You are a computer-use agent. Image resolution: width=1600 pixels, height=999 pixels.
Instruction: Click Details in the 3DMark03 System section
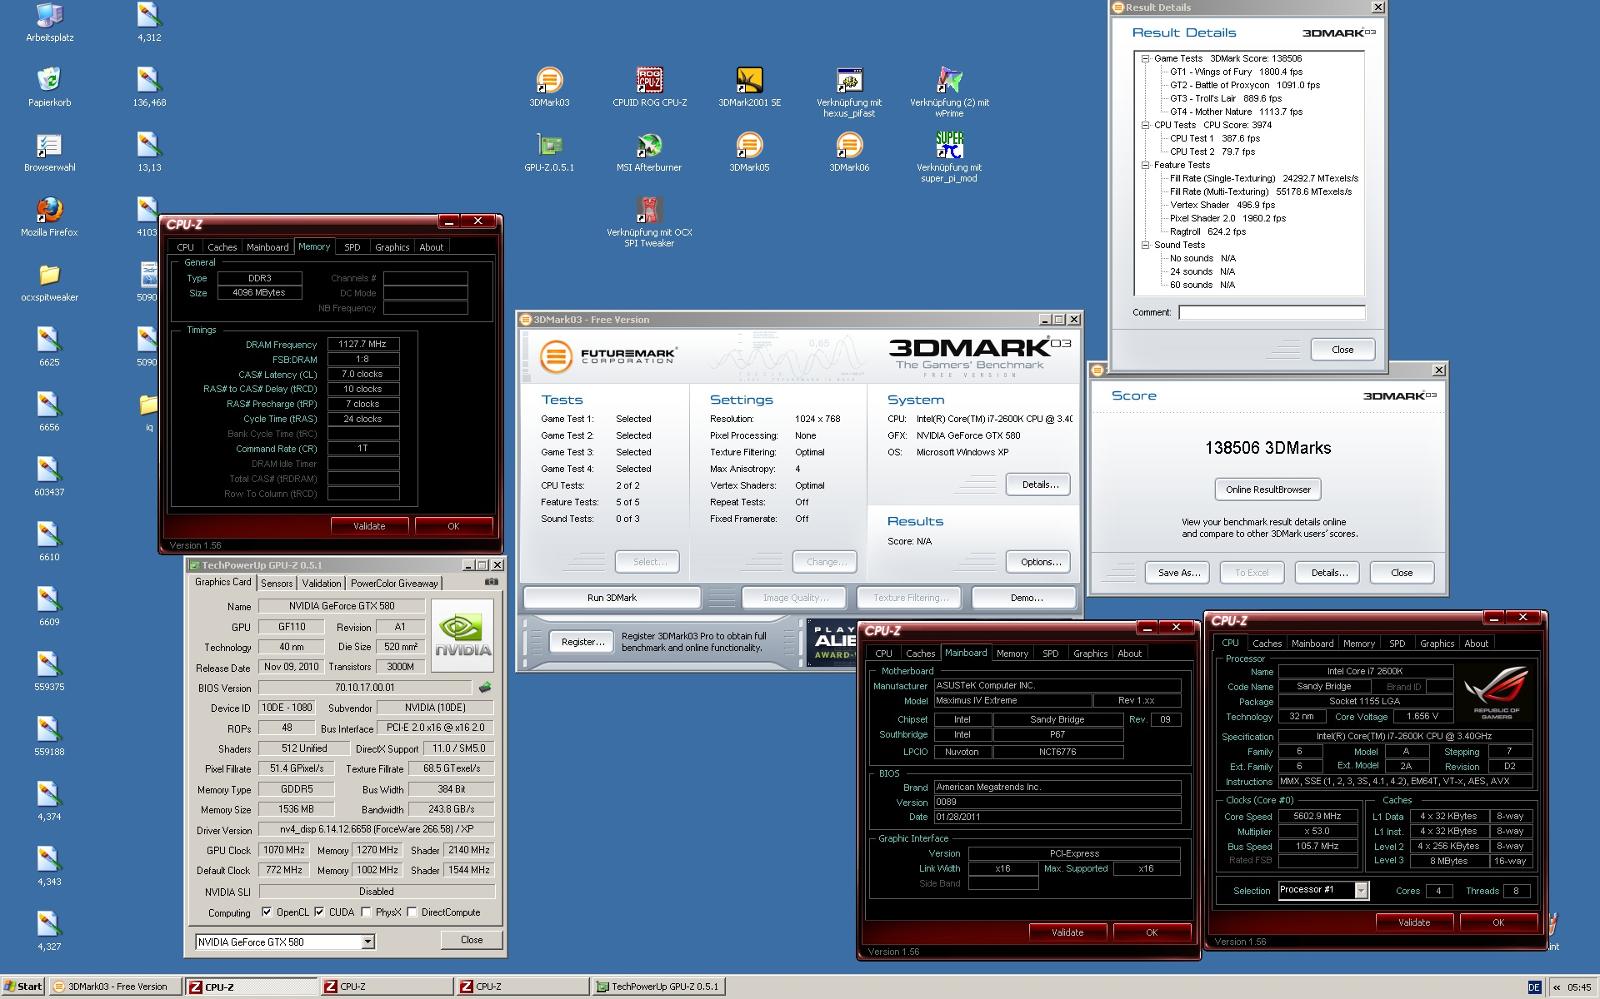pos(1040,484)
